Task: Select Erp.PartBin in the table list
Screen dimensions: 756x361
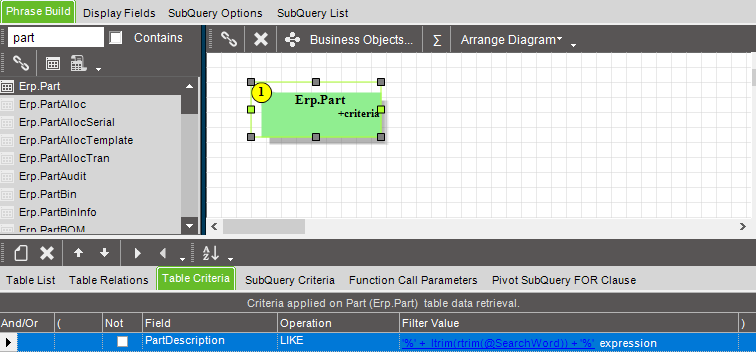Action: coord(48,194)
